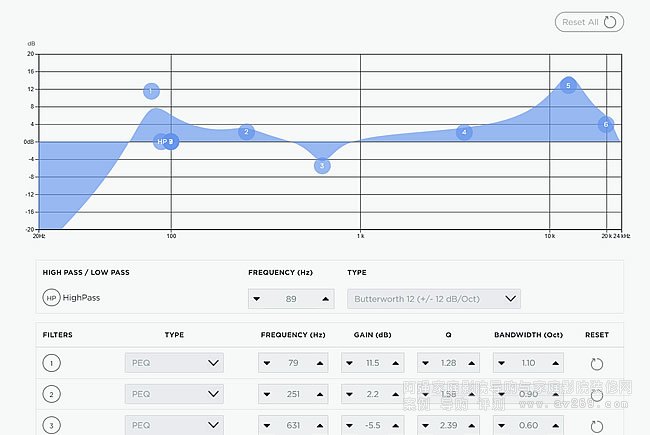Select EQ node 2 on the curve
The height and width of the screenshot is (435, 650).
246,132
